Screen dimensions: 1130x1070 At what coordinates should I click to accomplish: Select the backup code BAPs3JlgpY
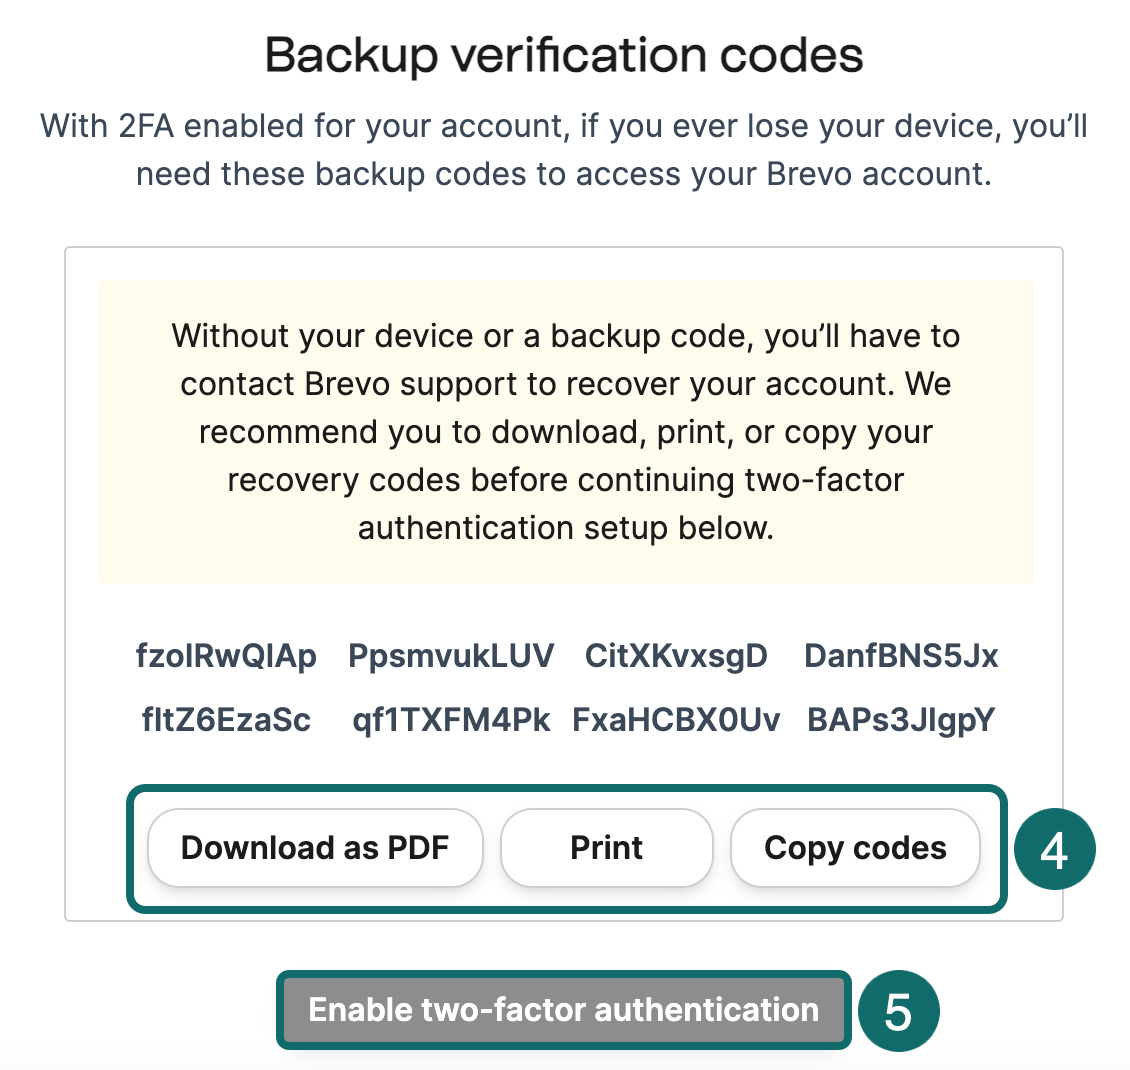pyautogui.click(x=901, y=720)
